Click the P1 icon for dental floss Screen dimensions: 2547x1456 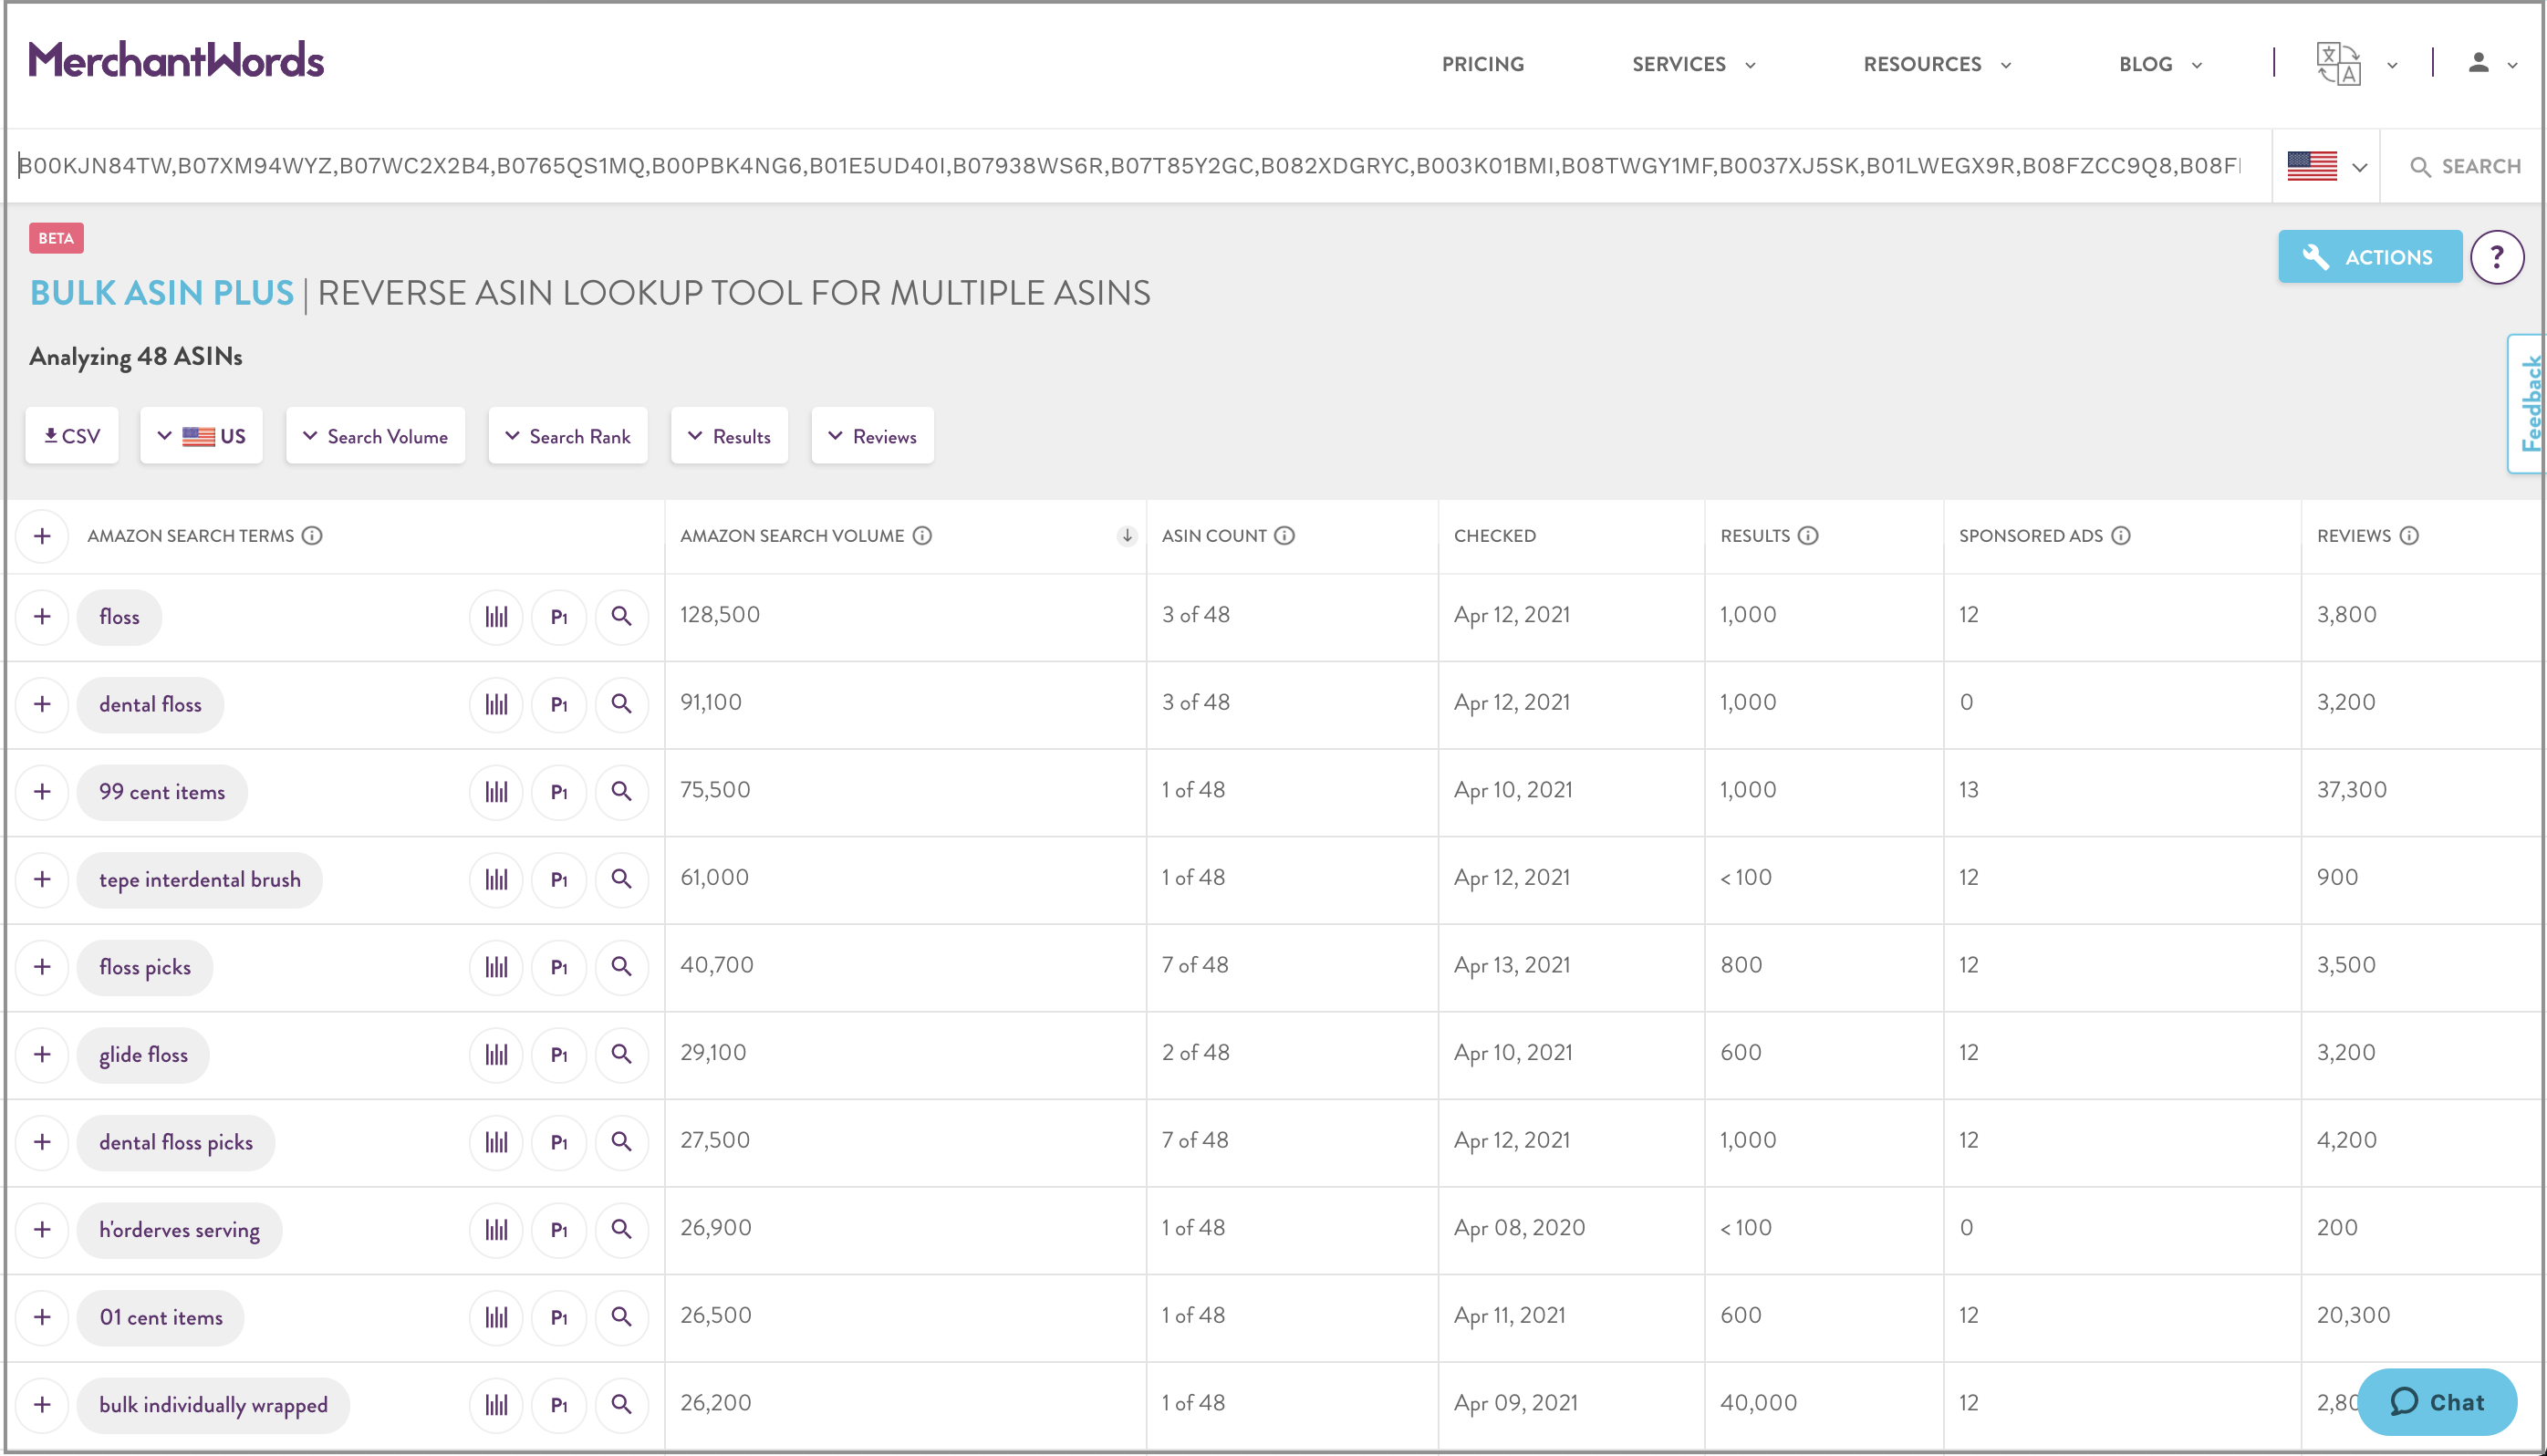click(559, 704)
